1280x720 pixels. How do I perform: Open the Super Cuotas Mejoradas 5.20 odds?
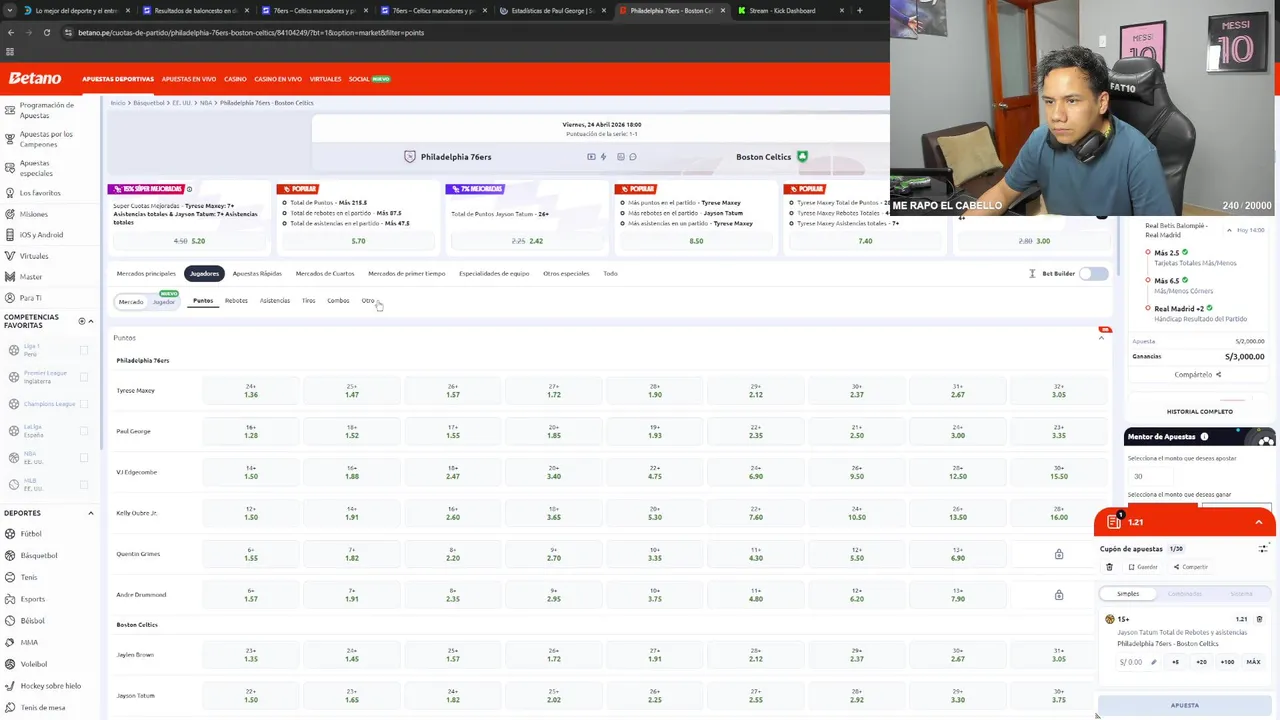point(190,241)
